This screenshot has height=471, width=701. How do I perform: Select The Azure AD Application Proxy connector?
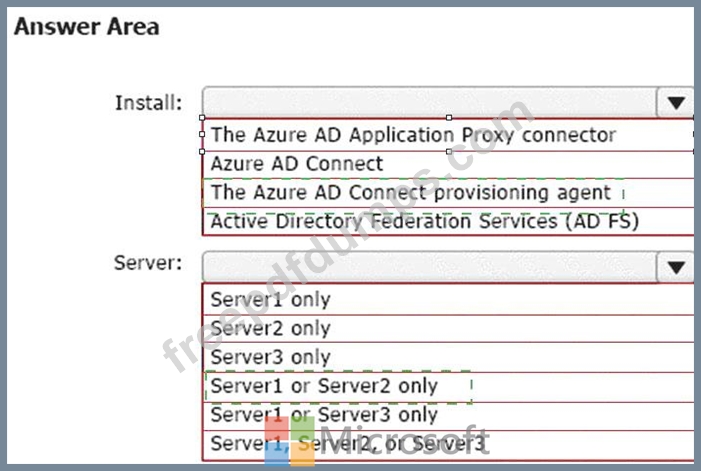[x=413, y=134]
